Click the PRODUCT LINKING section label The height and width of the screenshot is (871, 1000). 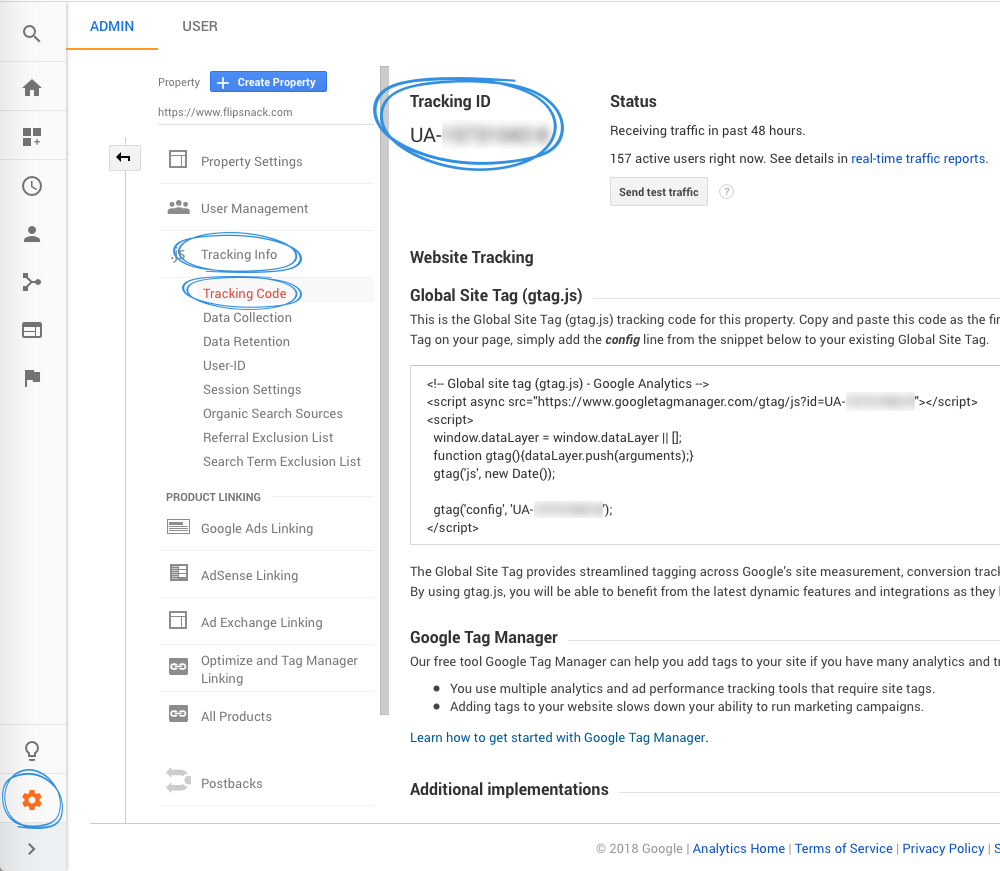coord(213,497)
